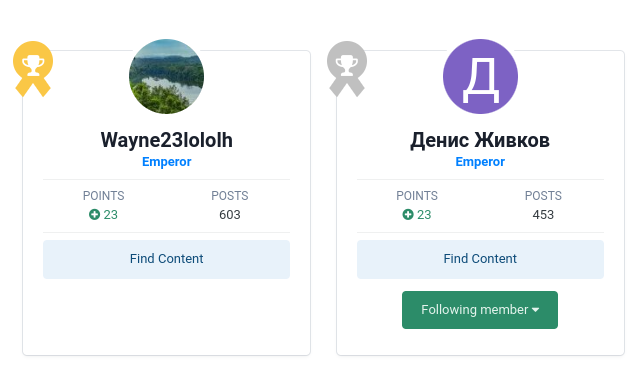Click POINTS label on Wayne23lololh's card
Viewport: 633px width, 384px height.
[x=103, y=195]
